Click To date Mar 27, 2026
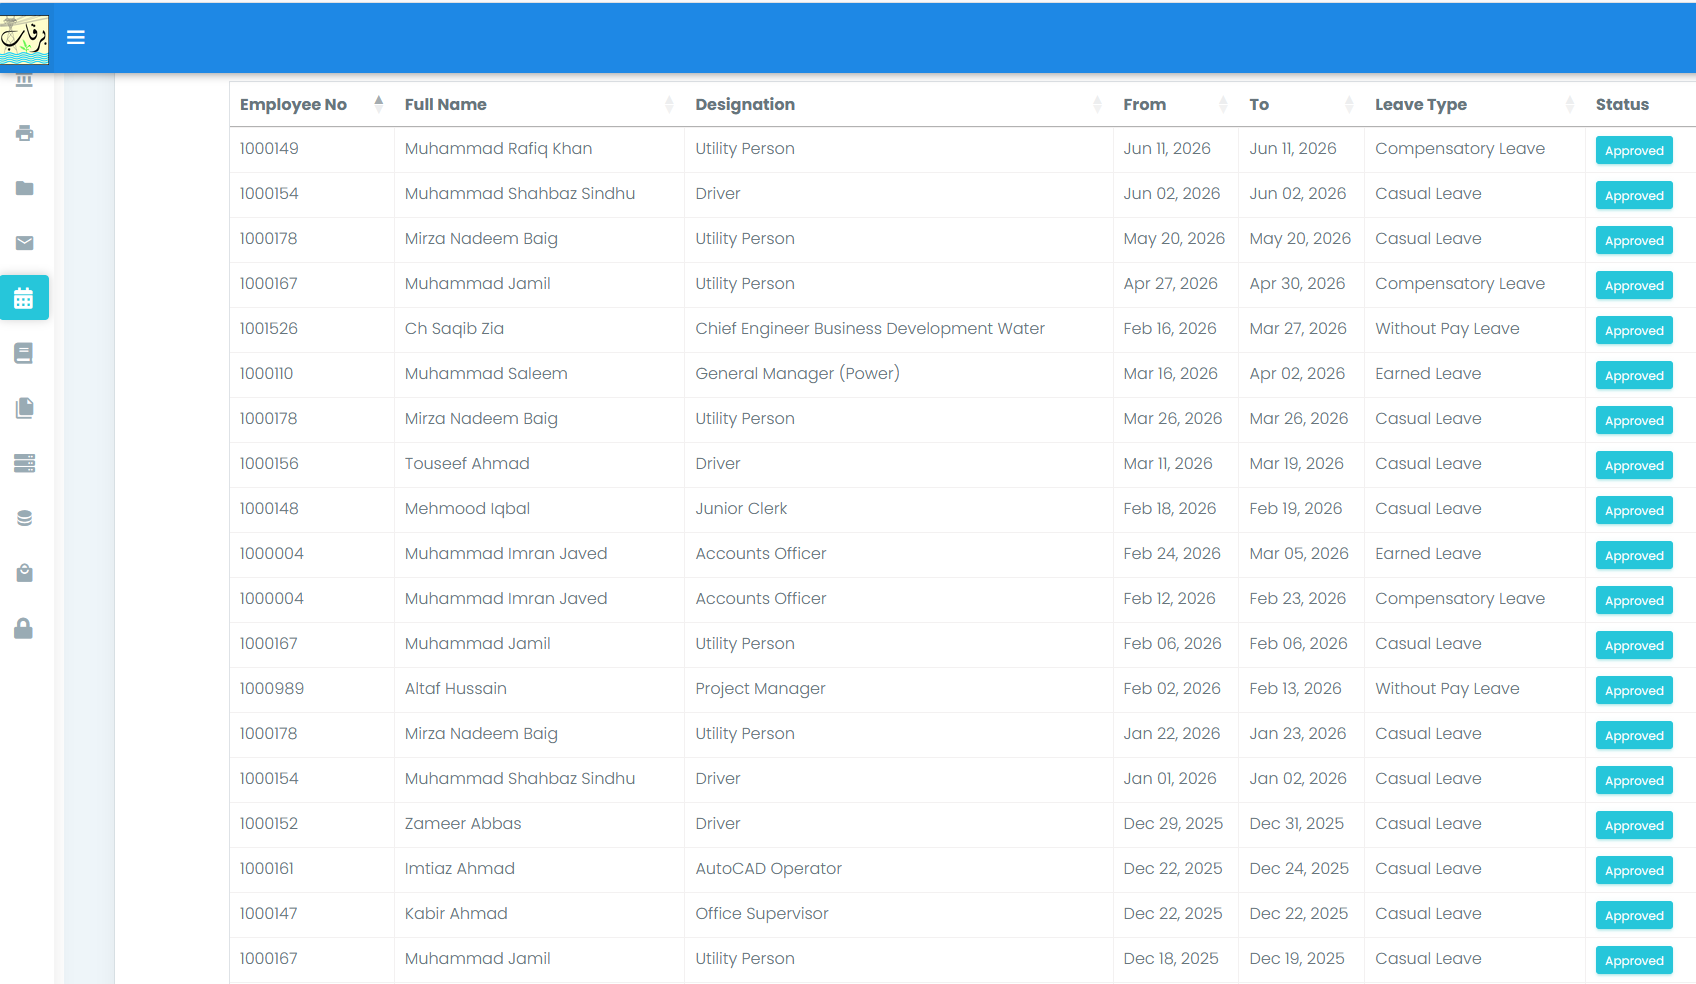The width and height of the screenshot is (1696, 984). (1298, 328)
